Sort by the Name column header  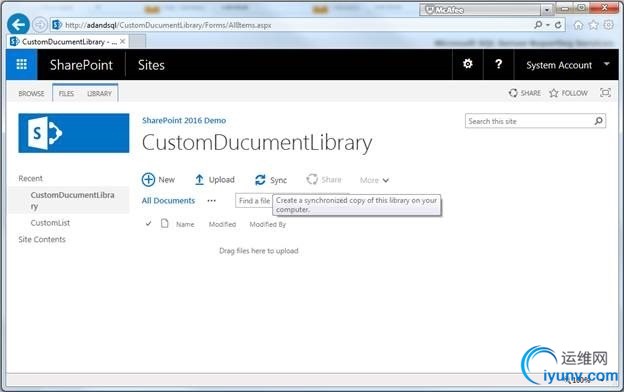185,224
